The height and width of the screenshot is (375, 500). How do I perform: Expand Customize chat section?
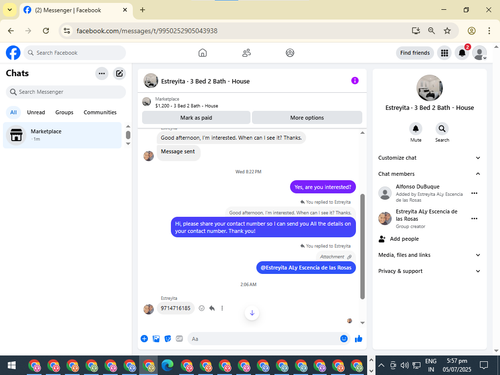[x=429, y=158]
